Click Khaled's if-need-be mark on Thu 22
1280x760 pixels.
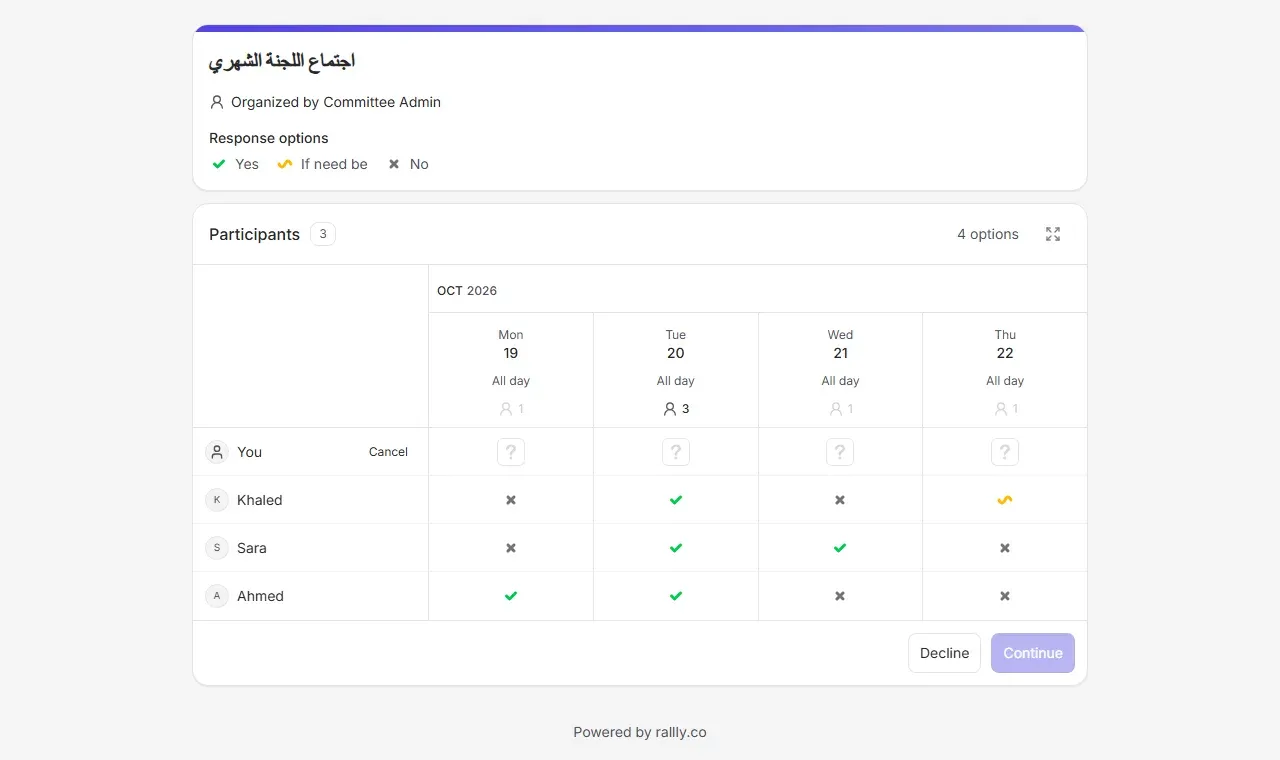point(1005,500)
